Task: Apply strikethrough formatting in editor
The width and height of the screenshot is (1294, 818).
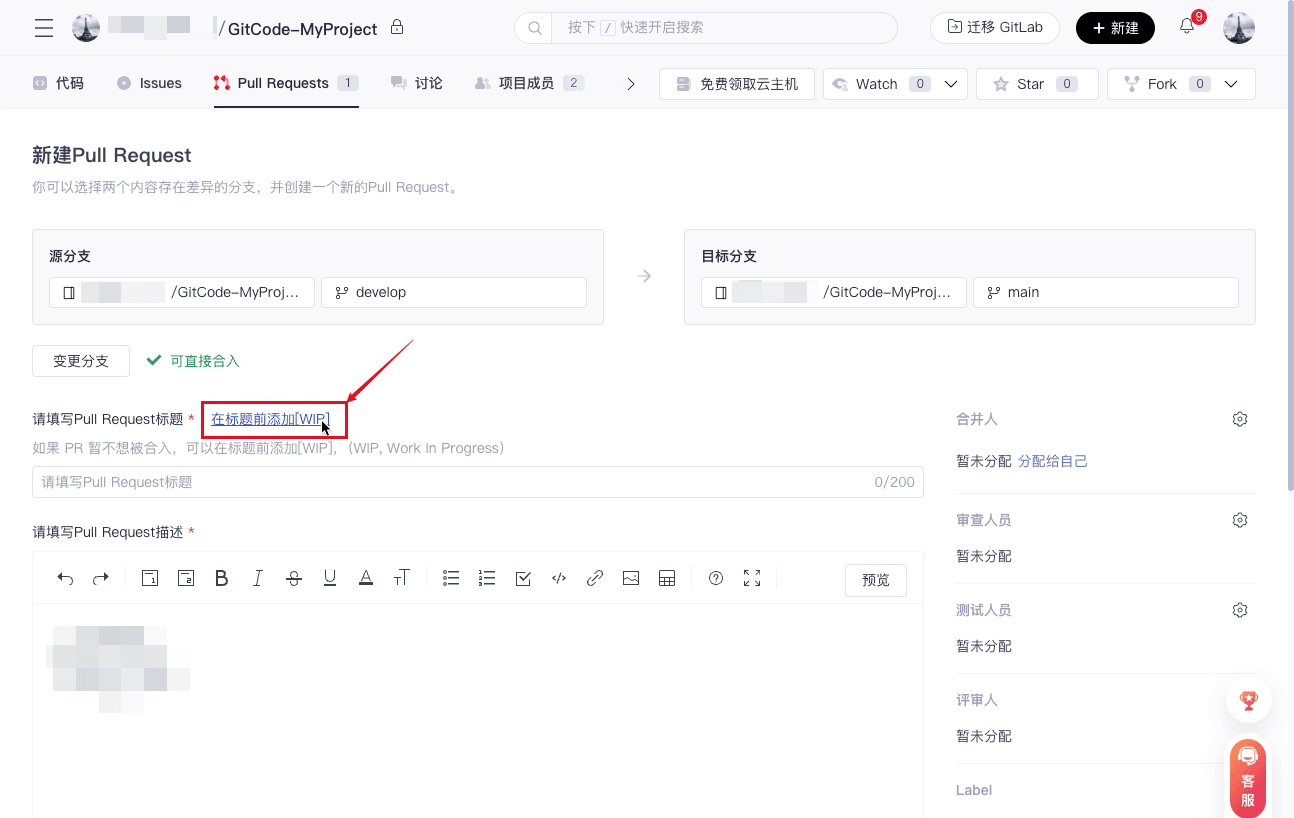Action: [x=294, y=578]
